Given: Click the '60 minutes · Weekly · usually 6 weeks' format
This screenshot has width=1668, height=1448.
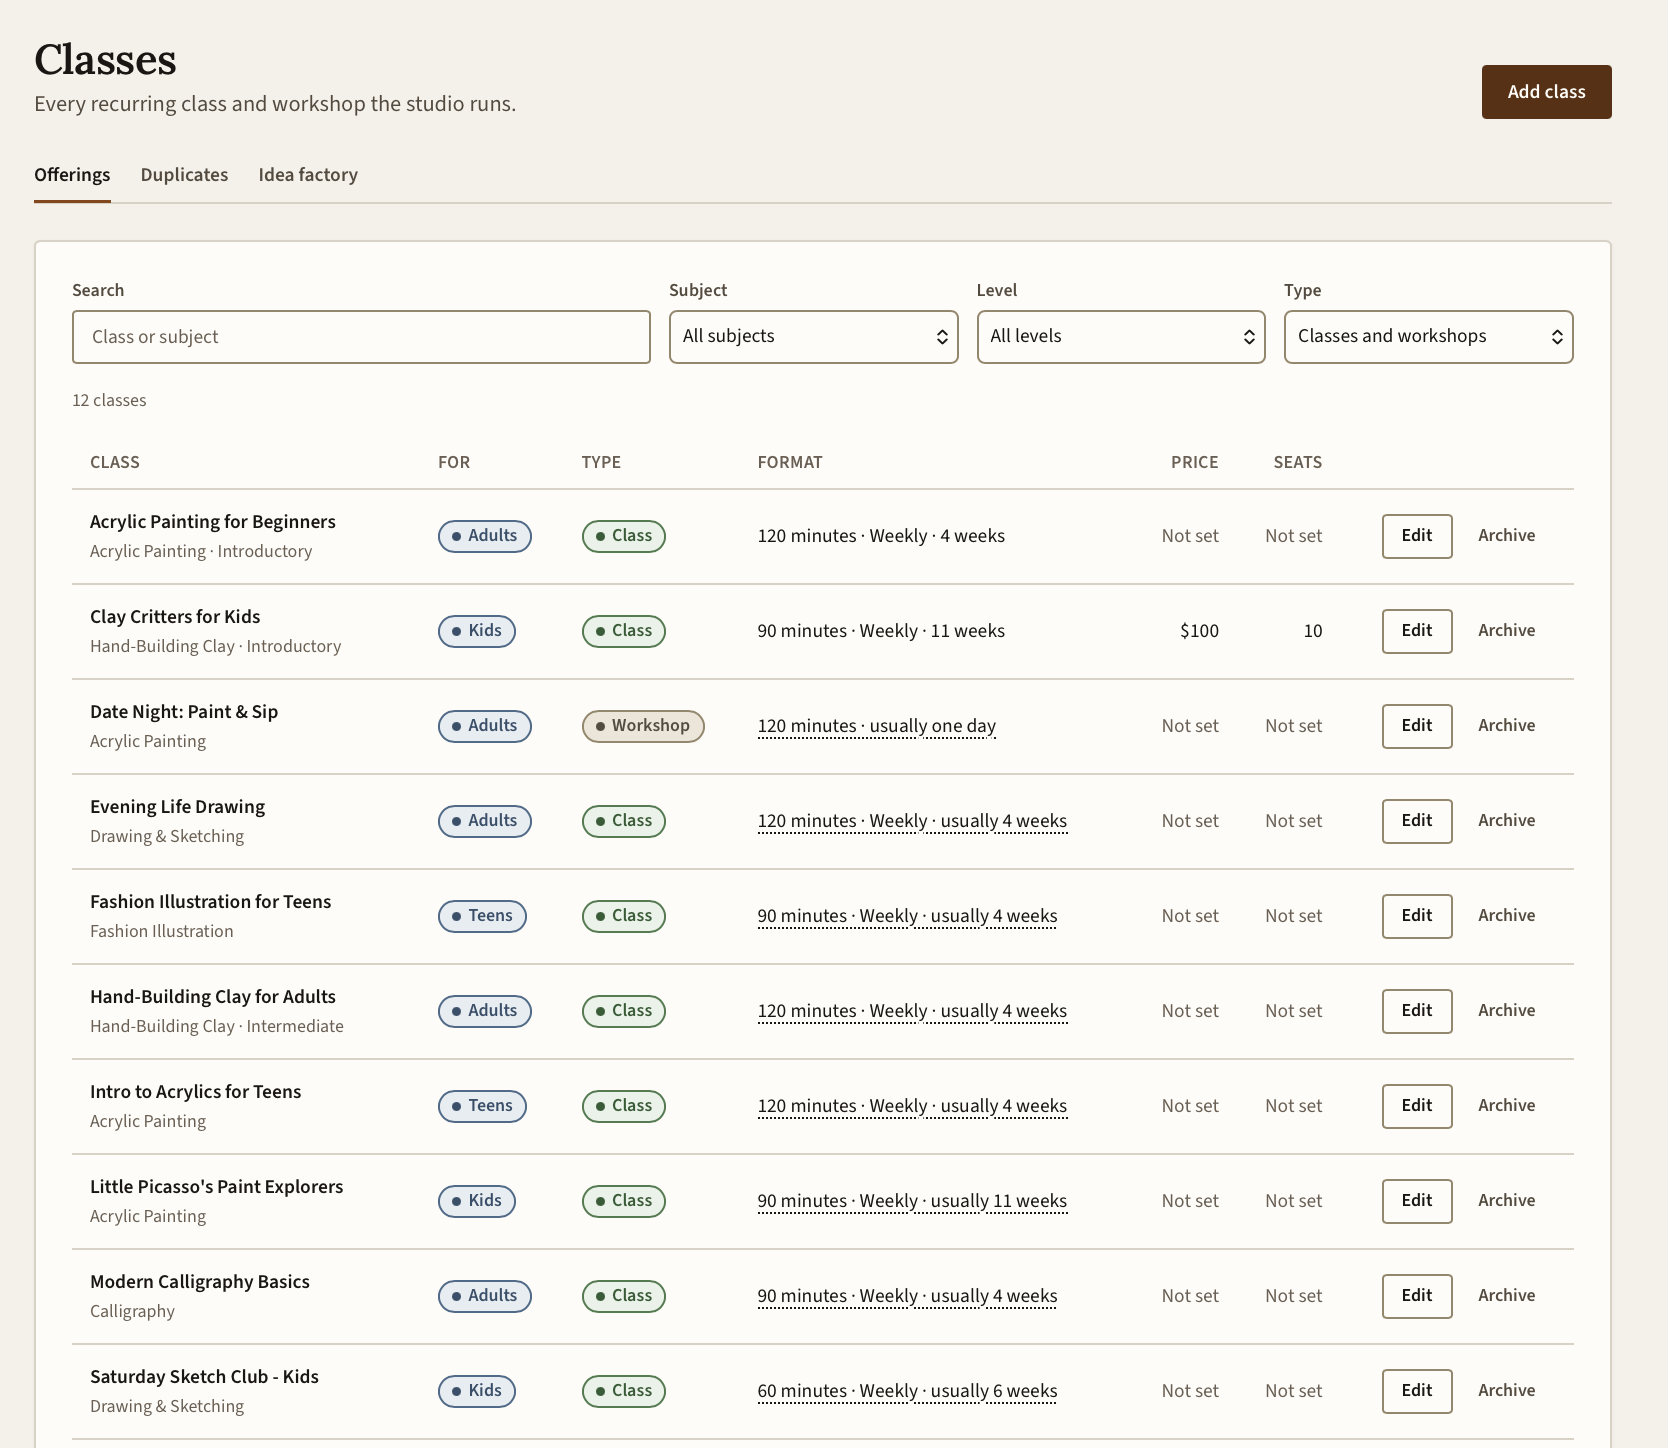Looking at the screenshot, I should click(x=907, y=1391).
